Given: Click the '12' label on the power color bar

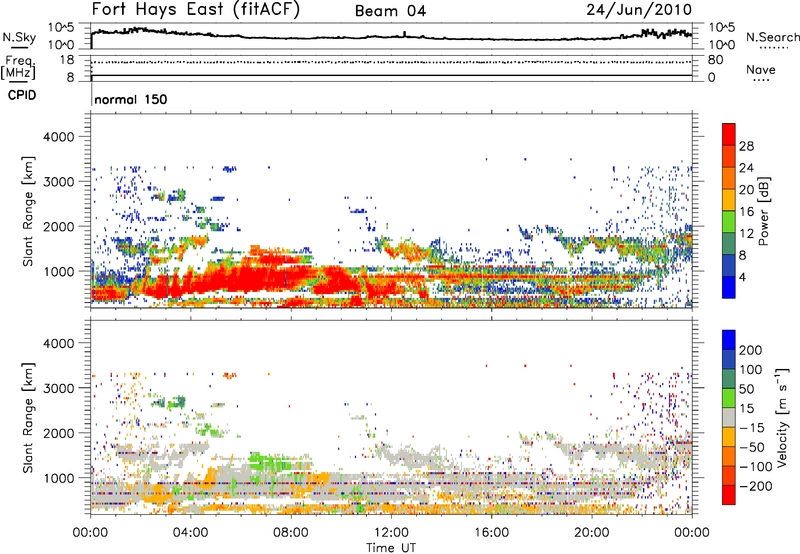Looking at the screenshot, I should pyautogui.click(x=746, y=234).
